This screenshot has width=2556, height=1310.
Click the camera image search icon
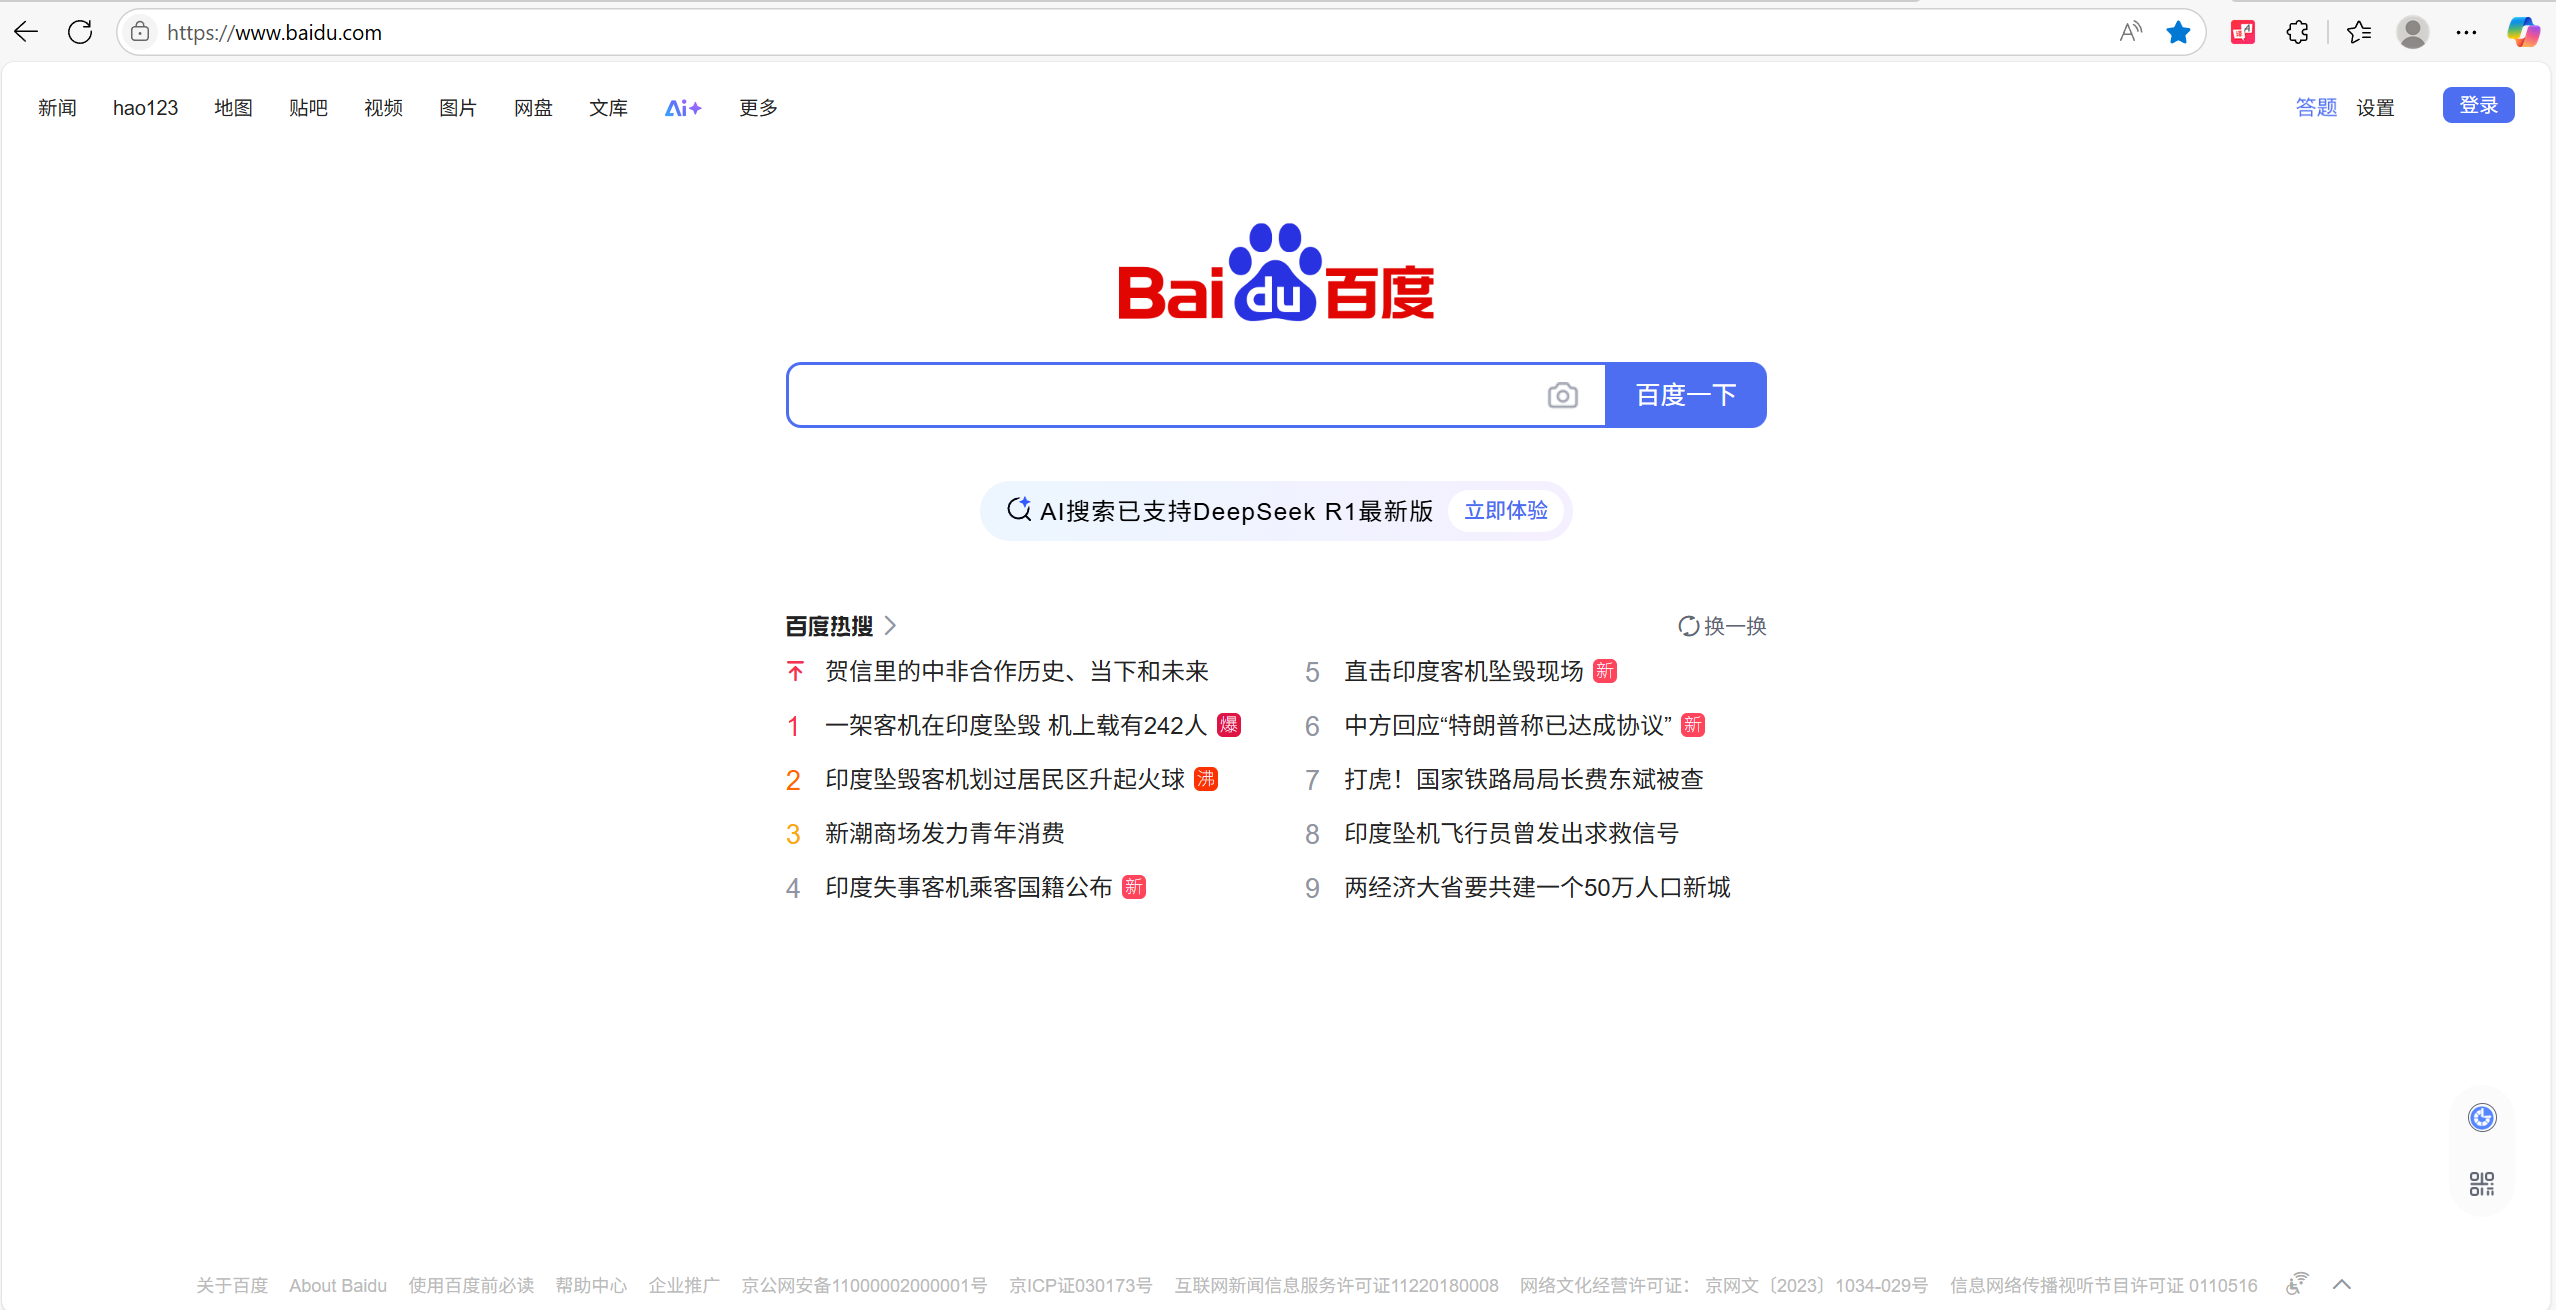coord(1562,396)
